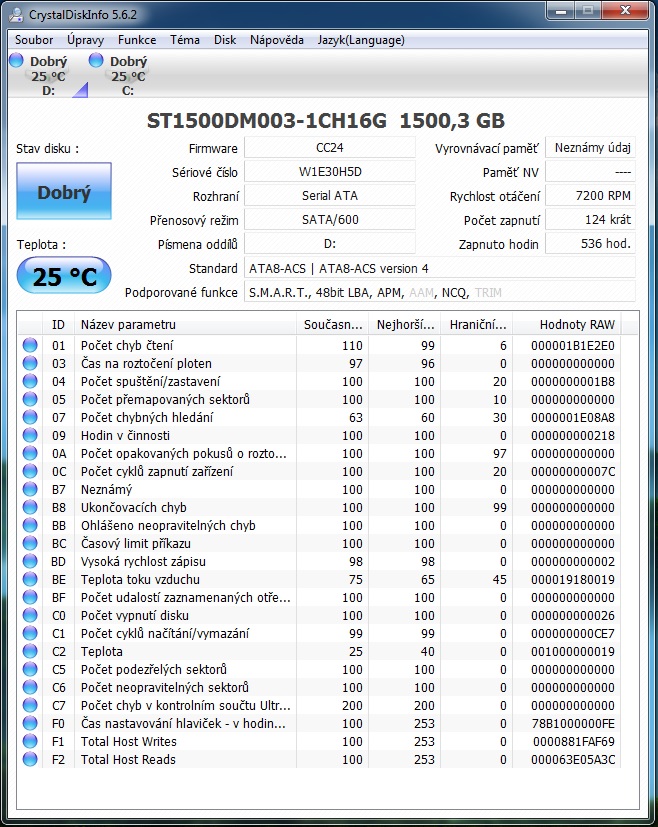
Task: Minimize the CrystalDiskInfo window
Action: pyautogui.click(x=560, y=10)
